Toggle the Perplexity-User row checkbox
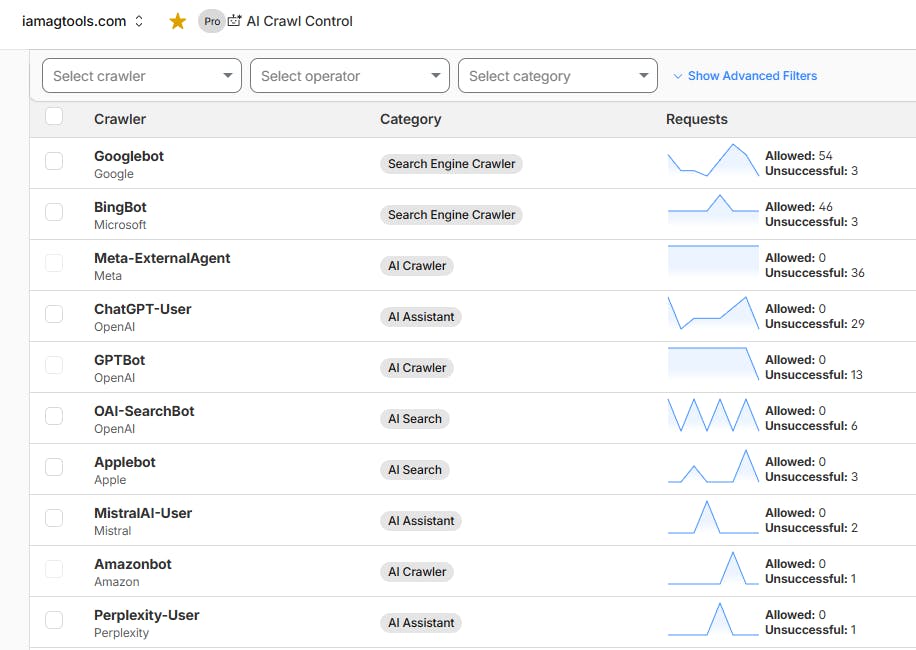 click(54, 620)
